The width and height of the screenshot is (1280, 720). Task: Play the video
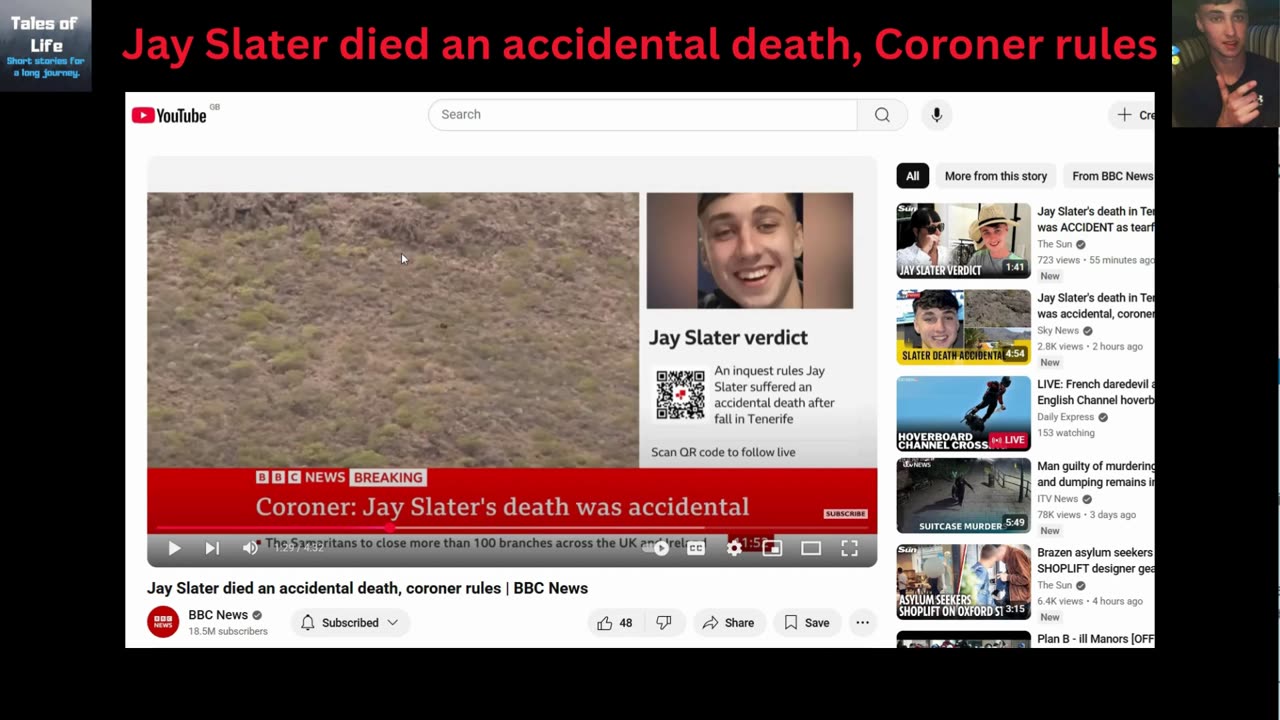tap(174, 548)
